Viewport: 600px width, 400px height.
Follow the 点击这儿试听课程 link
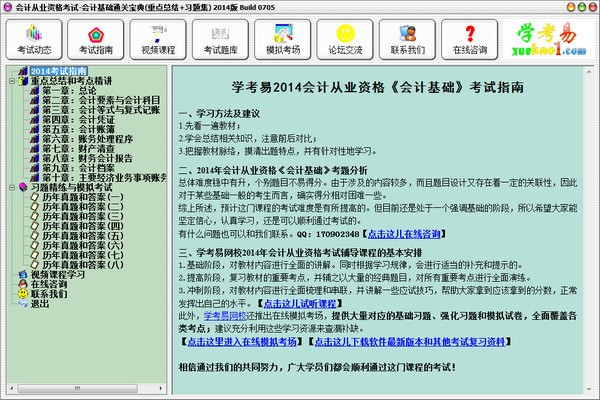point(300,304)
